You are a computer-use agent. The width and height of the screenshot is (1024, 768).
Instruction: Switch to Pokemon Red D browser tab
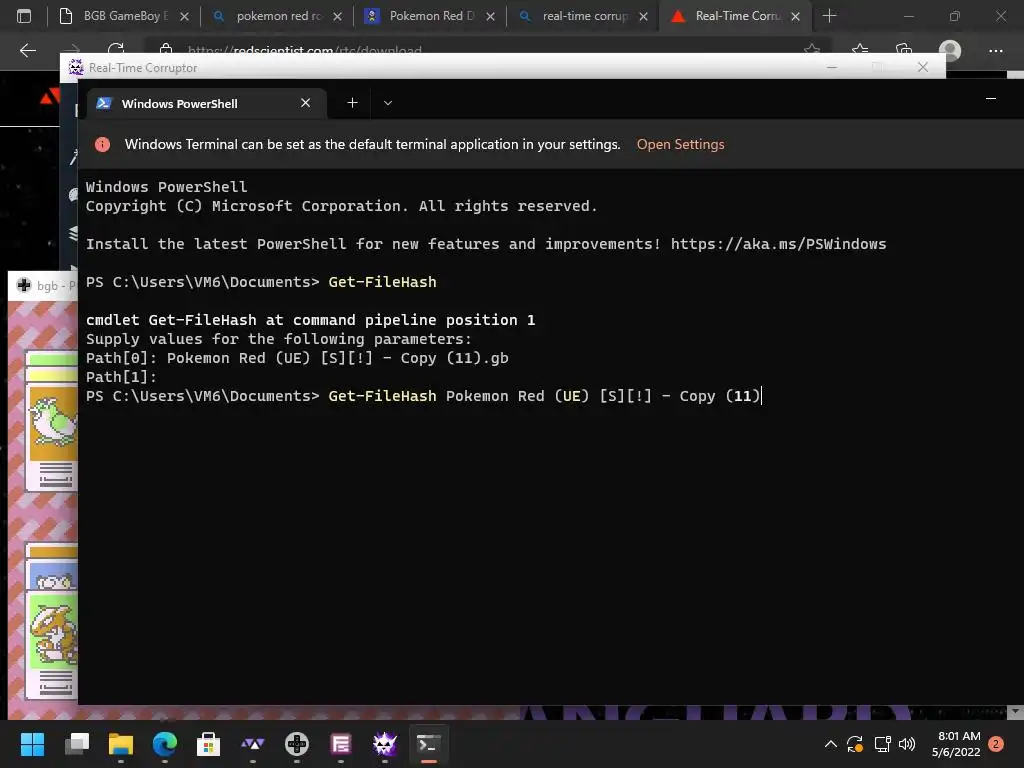coord(431,16)
